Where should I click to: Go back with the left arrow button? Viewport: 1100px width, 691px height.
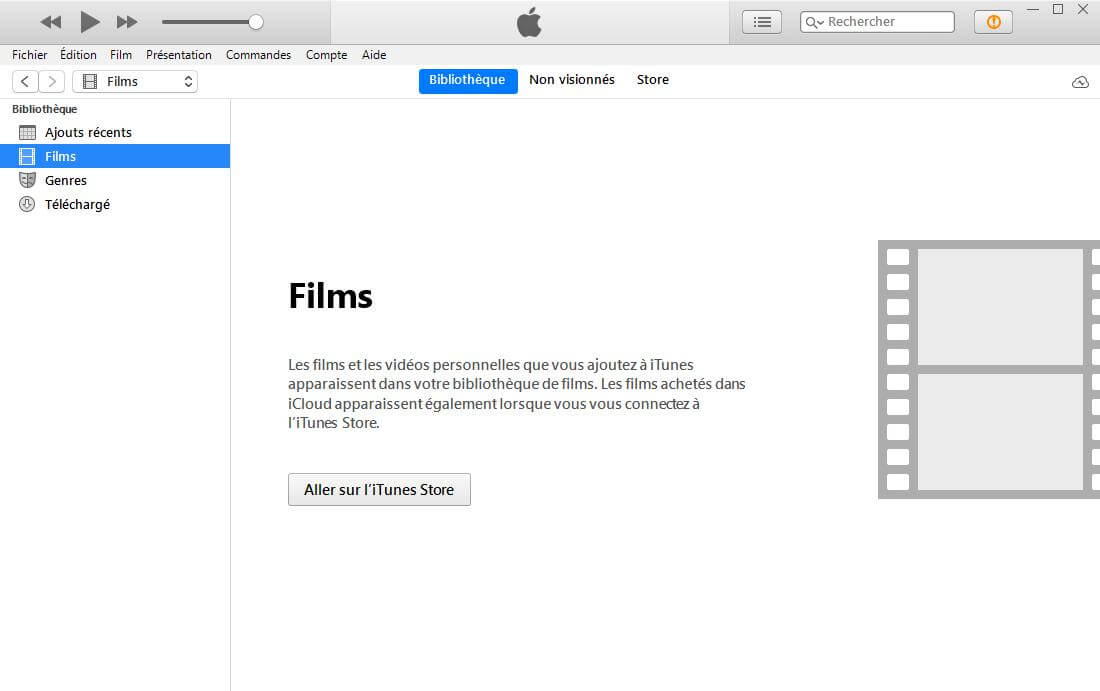tap(25, 81)
